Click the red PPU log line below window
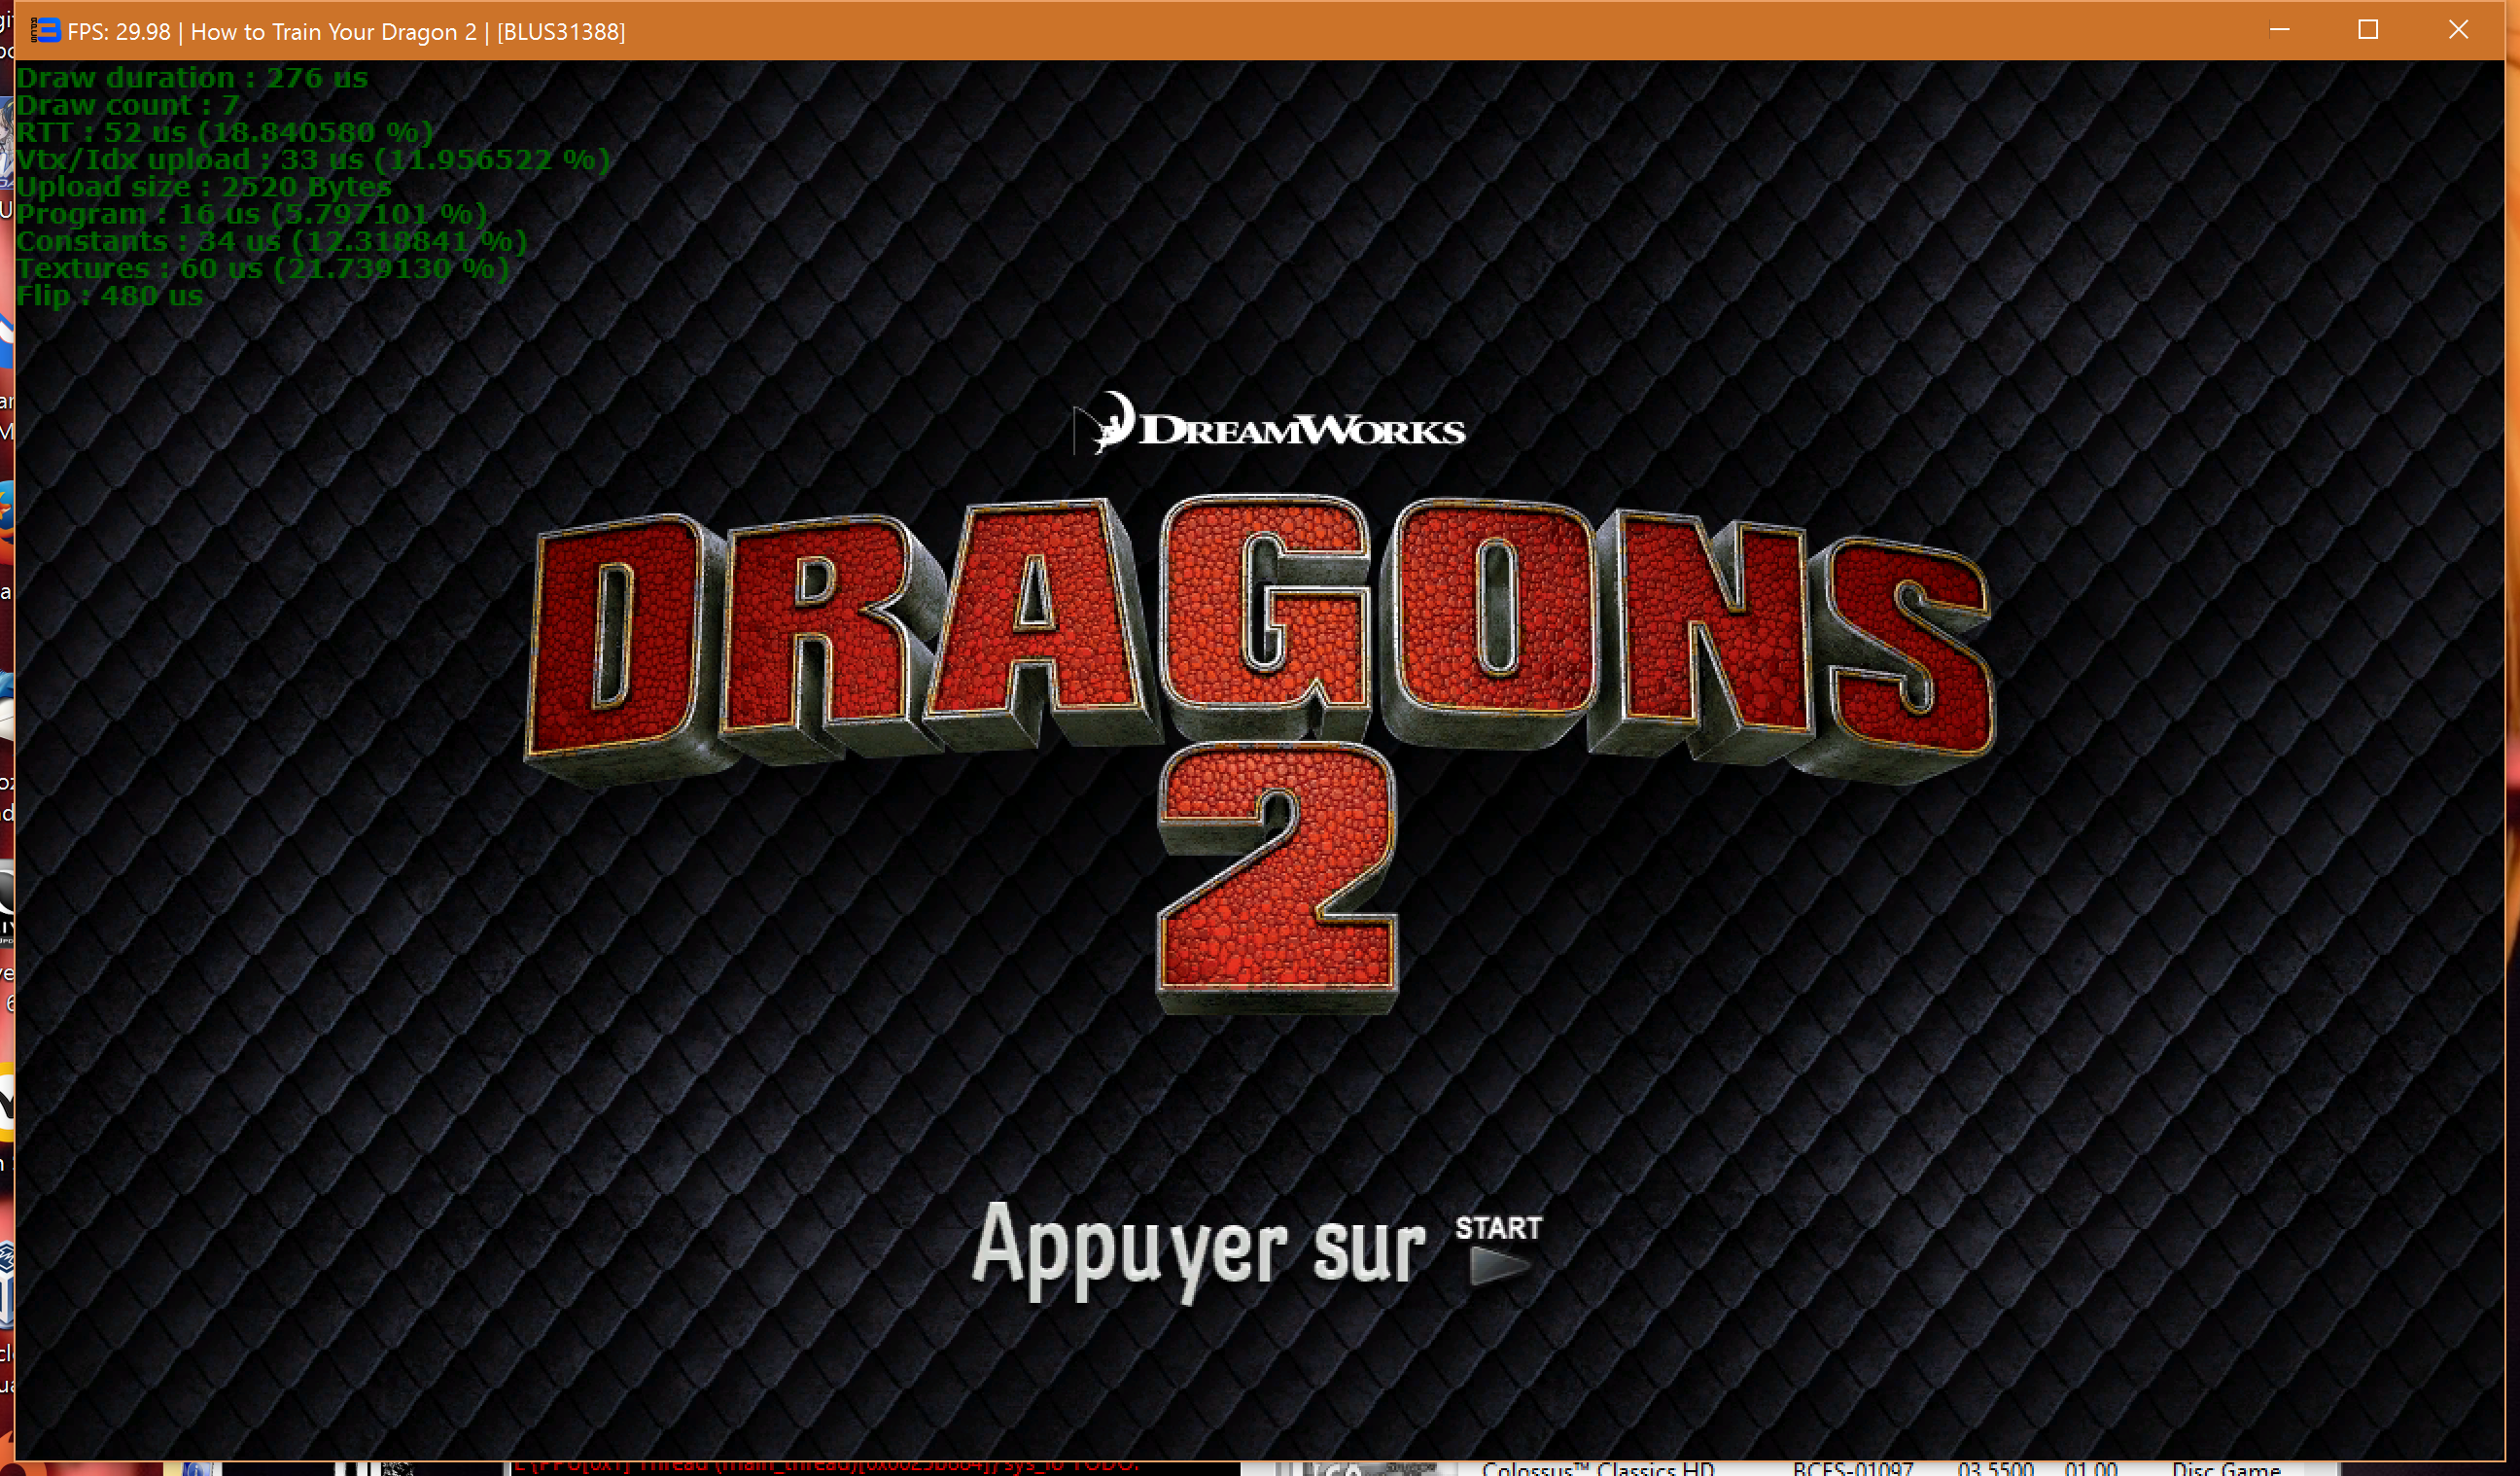 coord(825,1466)
